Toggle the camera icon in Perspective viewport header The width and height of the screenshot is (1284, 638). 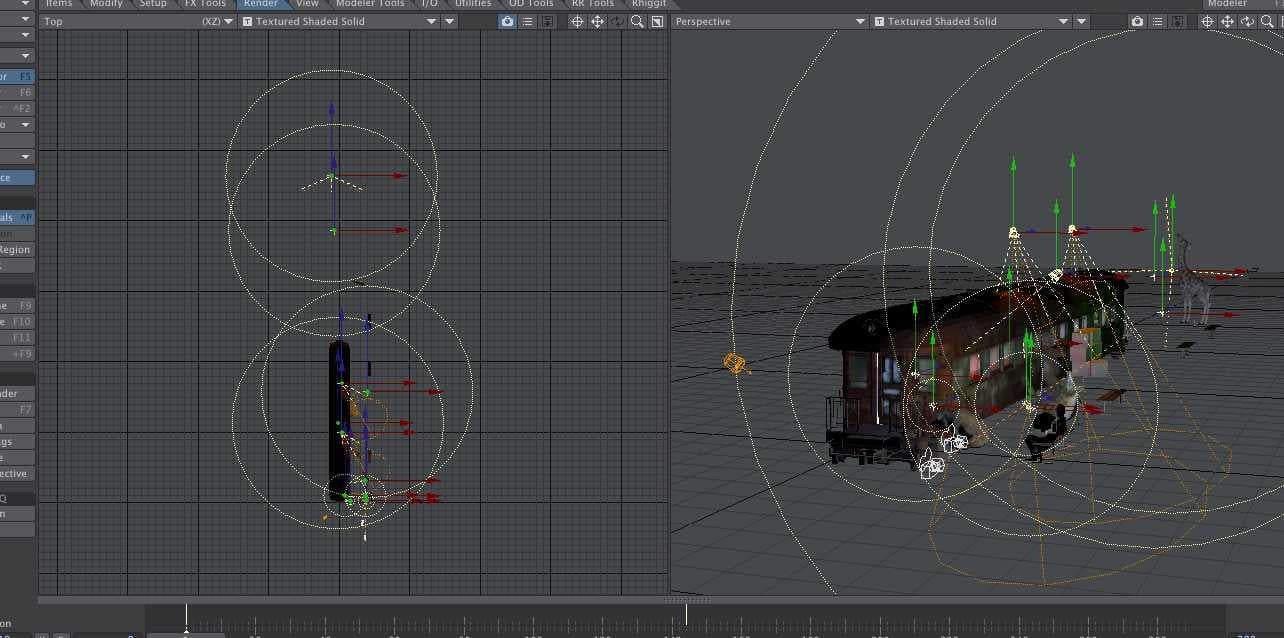[1138, 21]
